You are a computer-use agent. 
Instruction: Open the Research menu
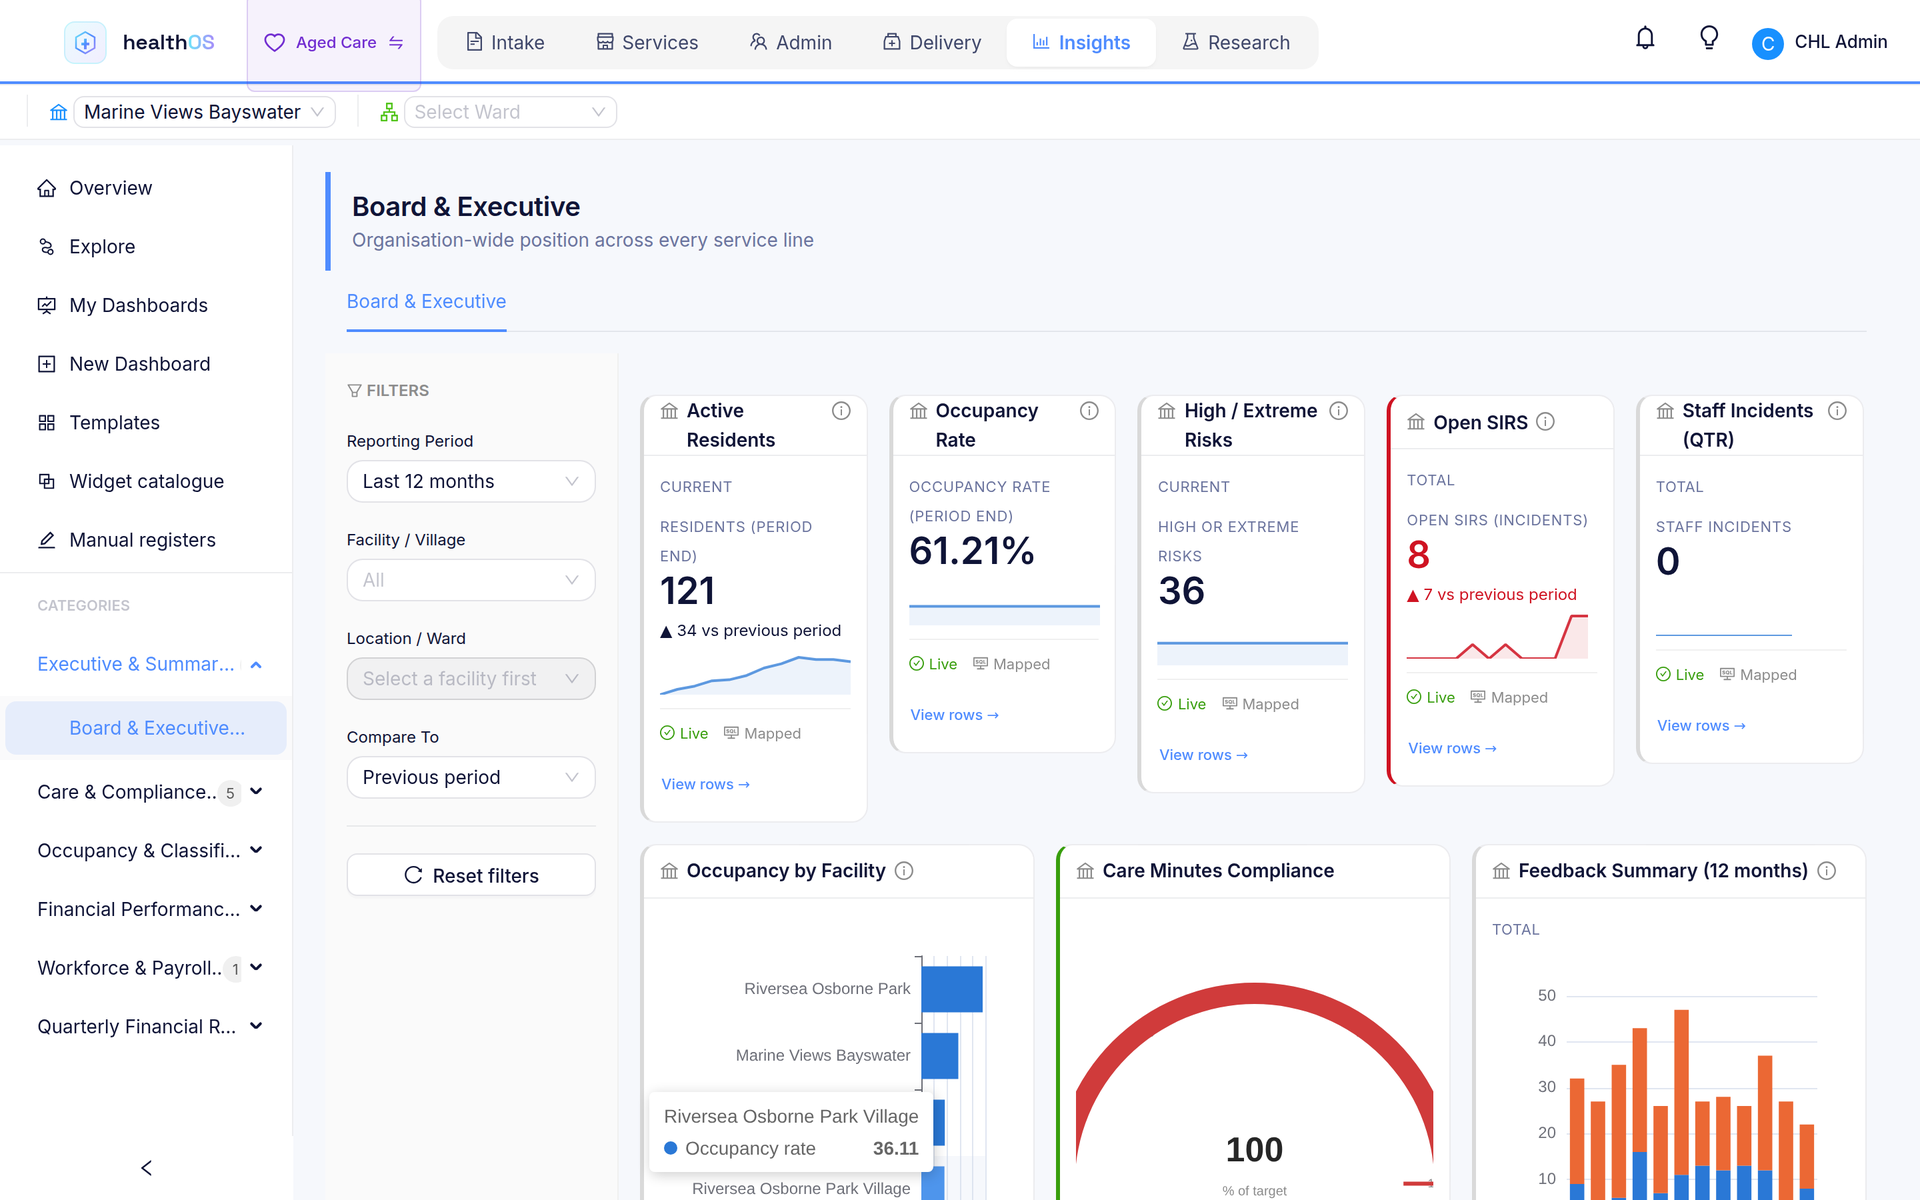point(1236,43)
